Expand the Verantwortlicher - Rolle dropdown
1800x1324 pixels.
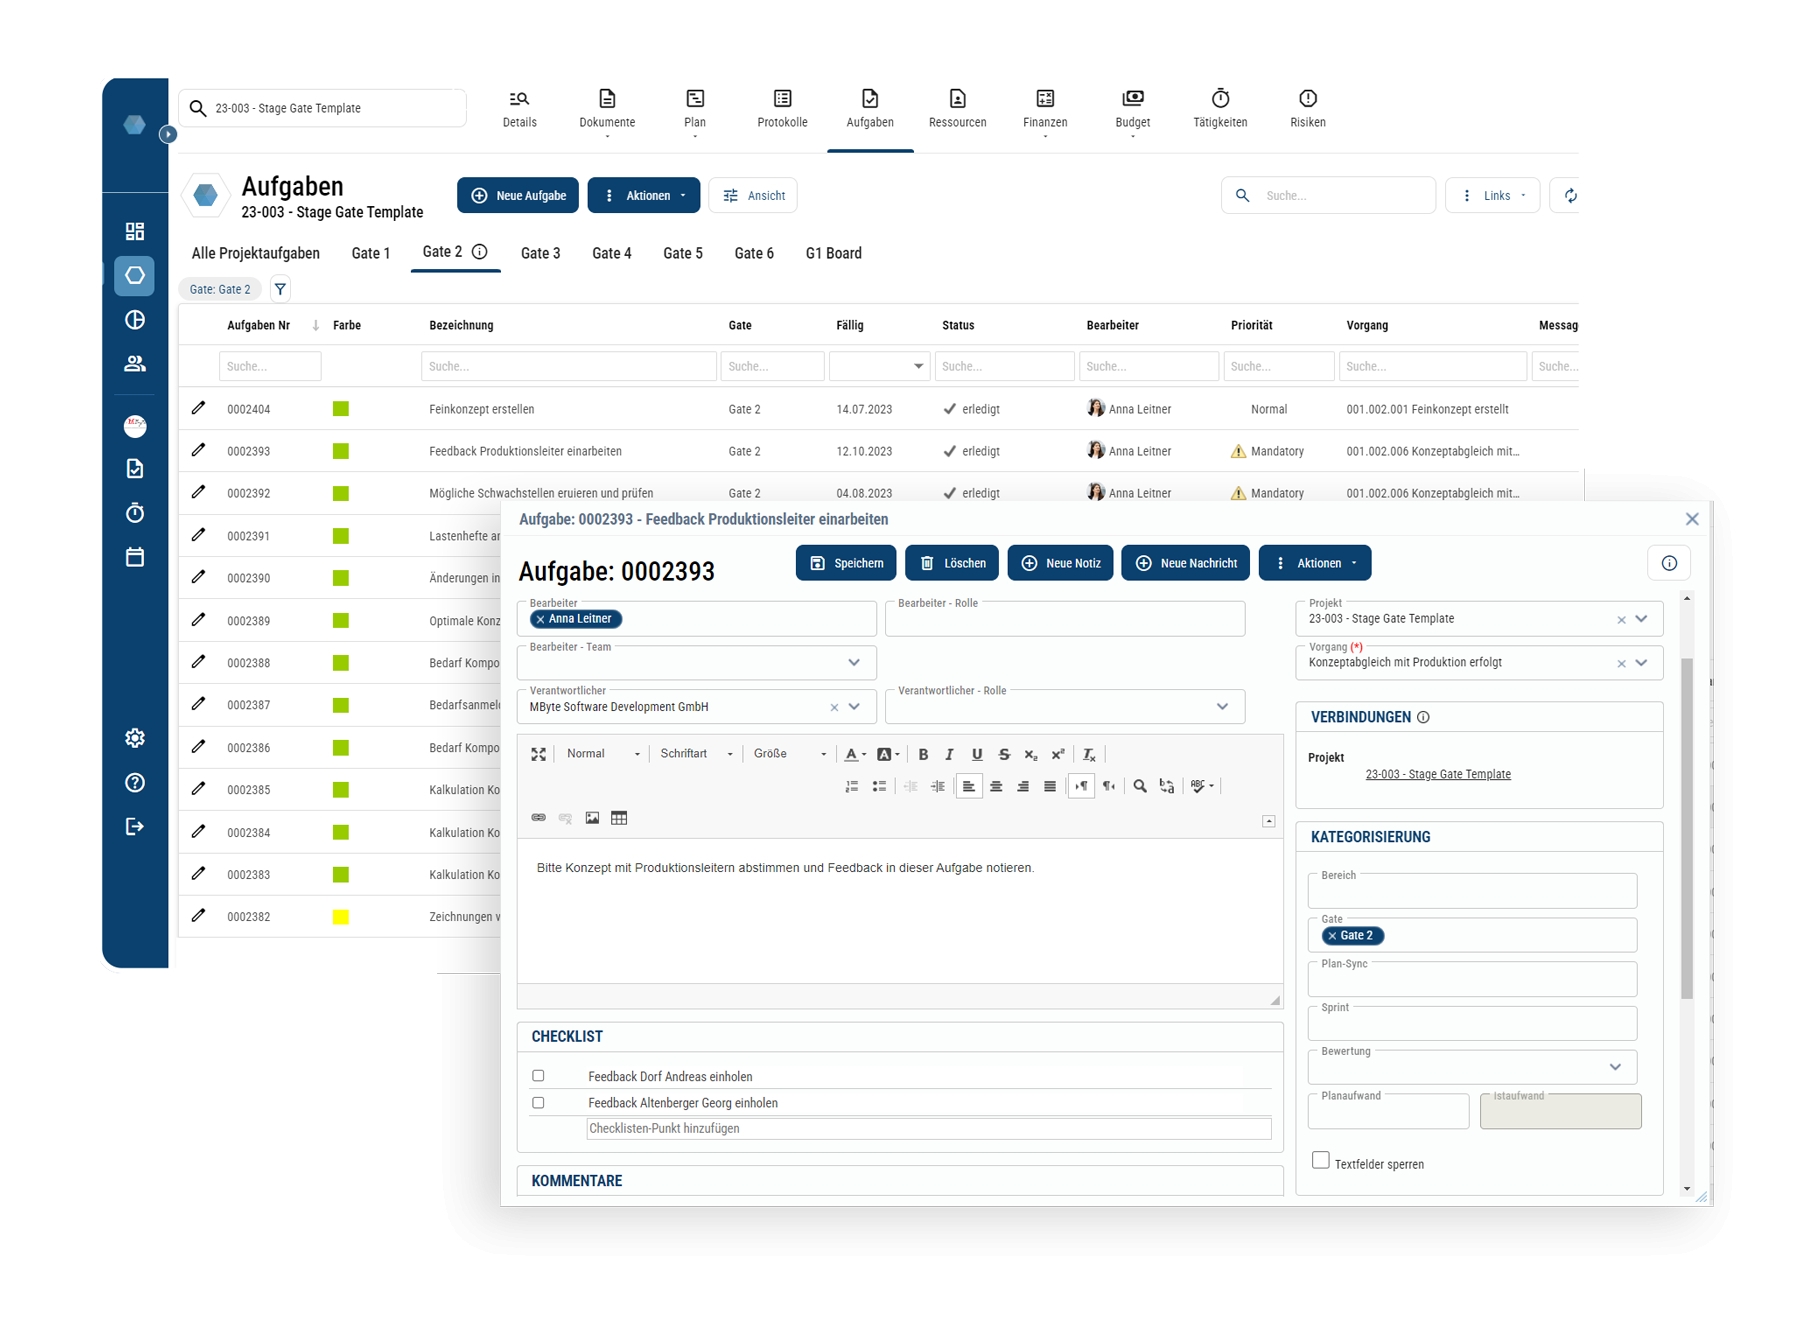point(1222,706)
